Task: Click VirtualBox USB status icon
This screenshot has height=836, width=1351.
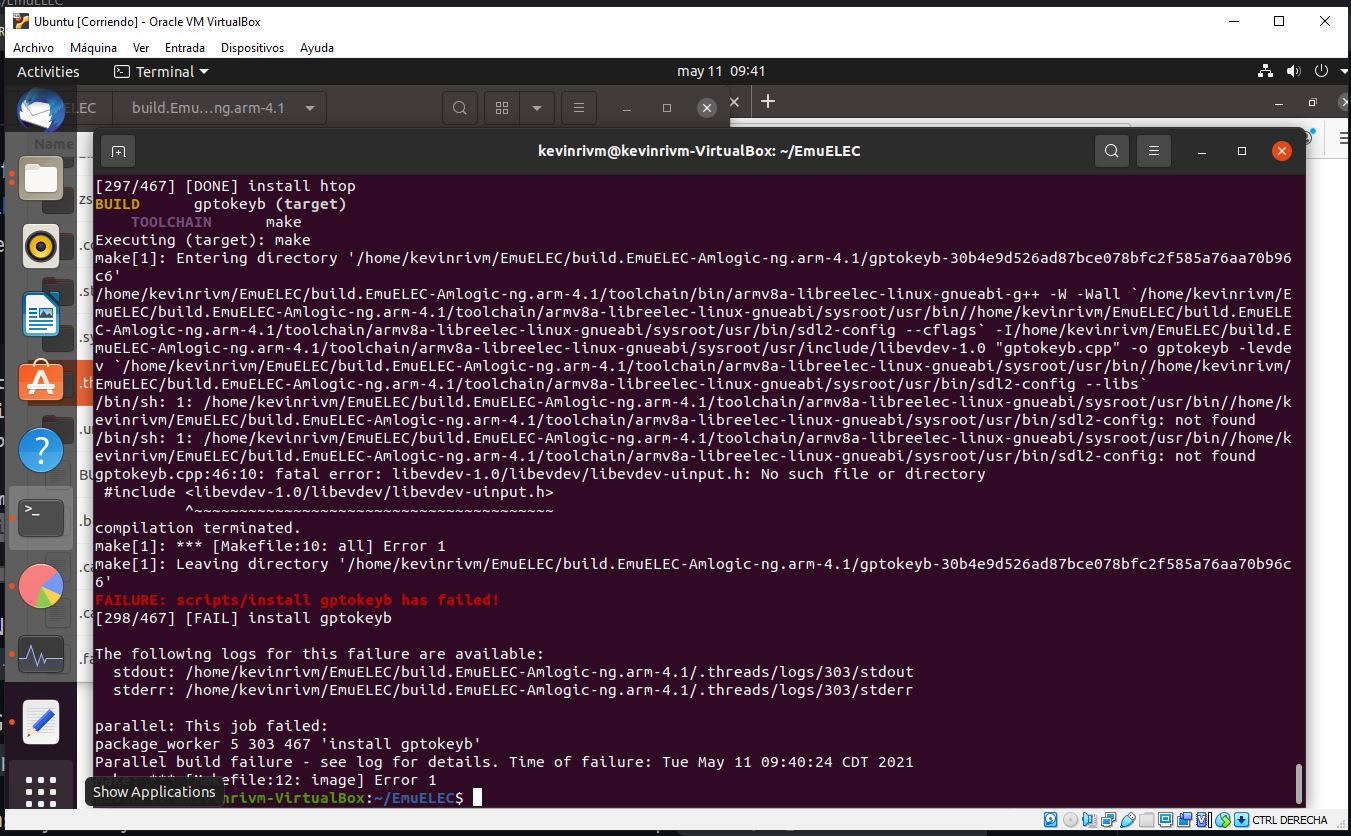Action: [1127, 820]
